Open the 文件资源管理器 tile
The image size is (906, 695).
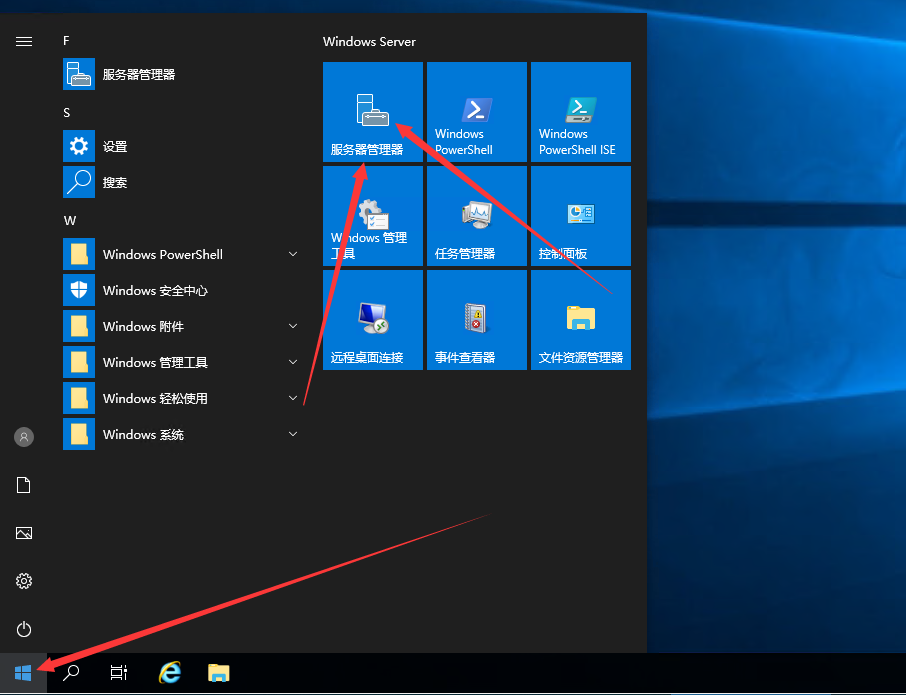click(x=580, y=319)
